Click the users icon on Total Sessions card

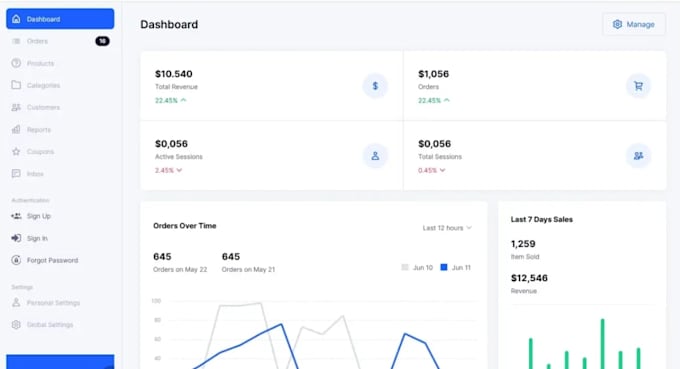[x=638, y=156]
